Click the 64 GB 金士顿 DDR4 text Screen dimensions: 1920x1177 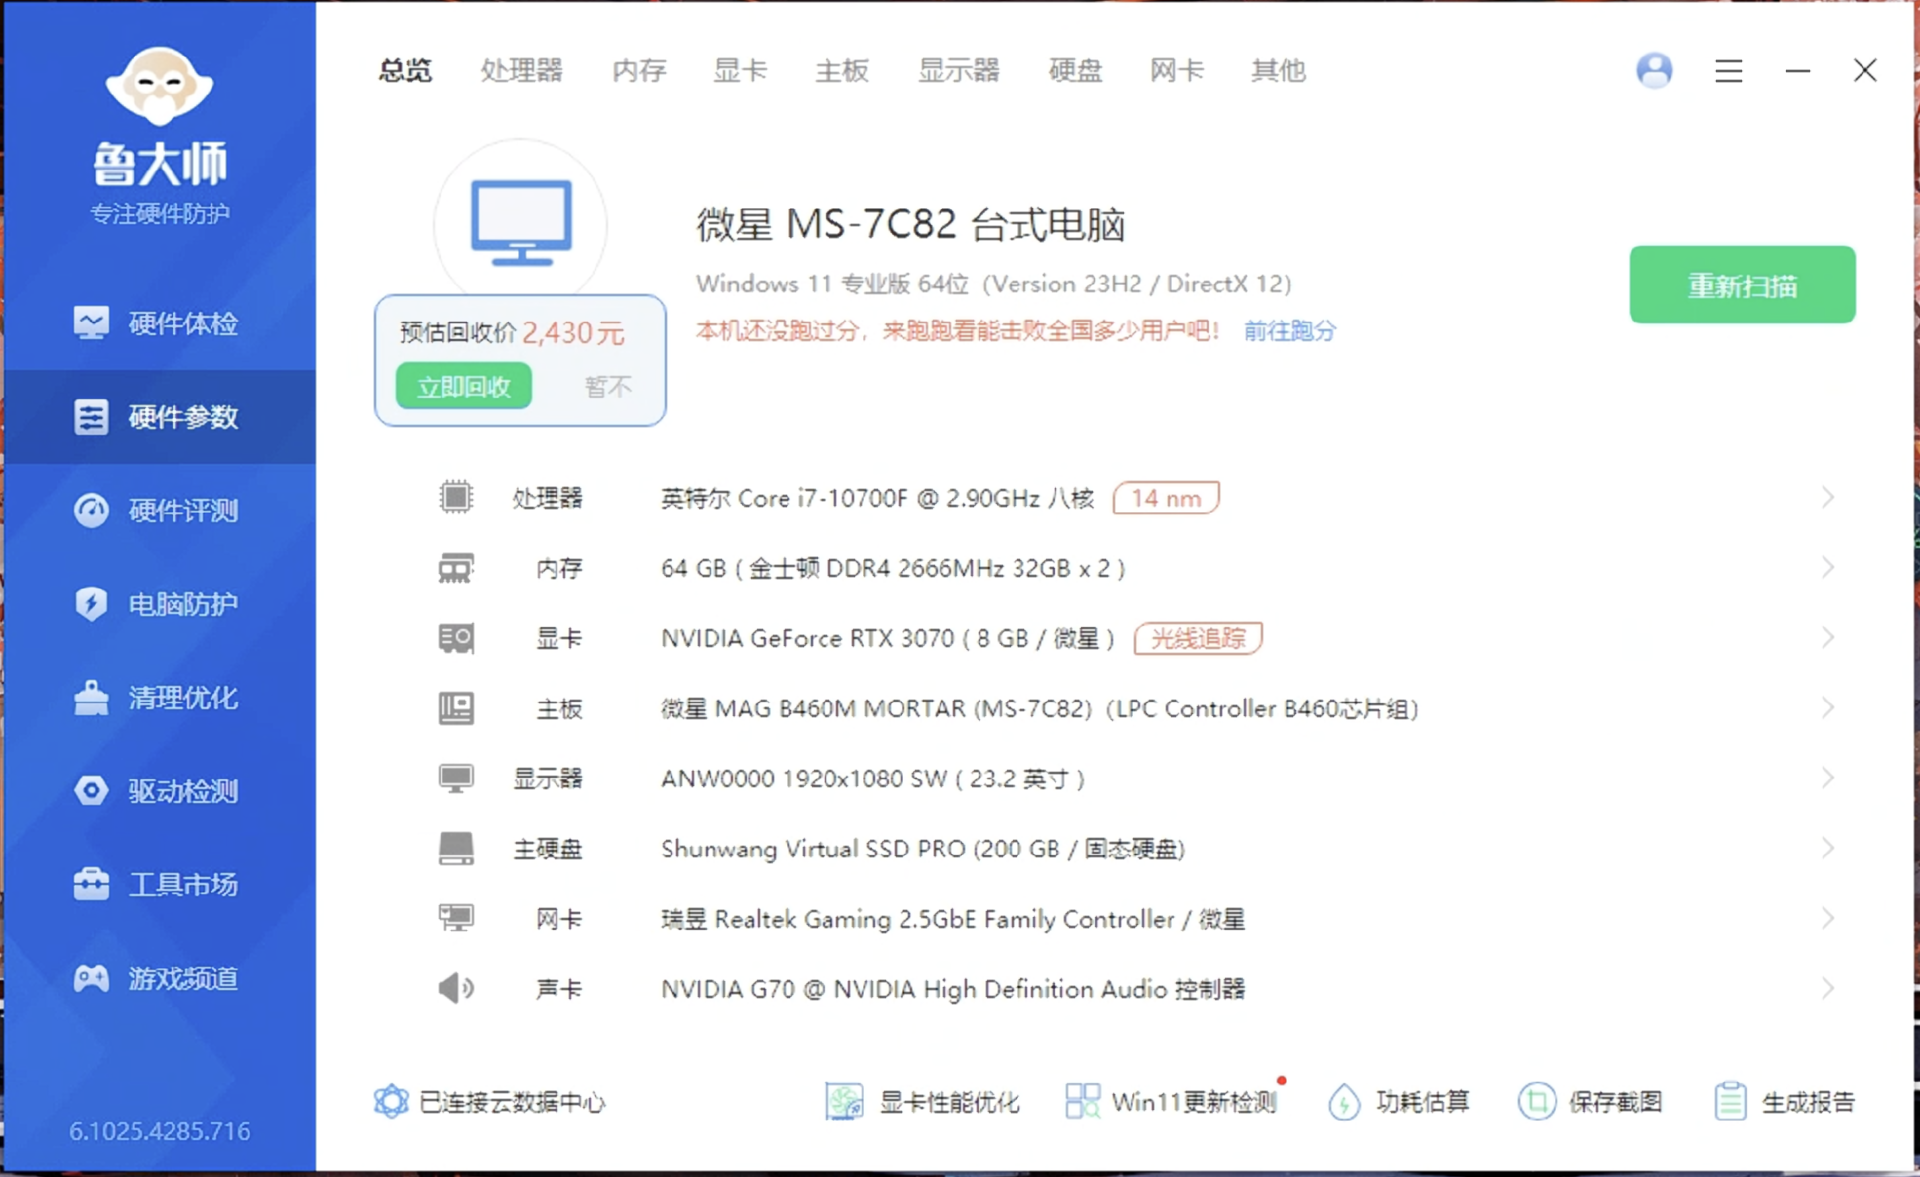pyautogui.click(x=893, y=568)
